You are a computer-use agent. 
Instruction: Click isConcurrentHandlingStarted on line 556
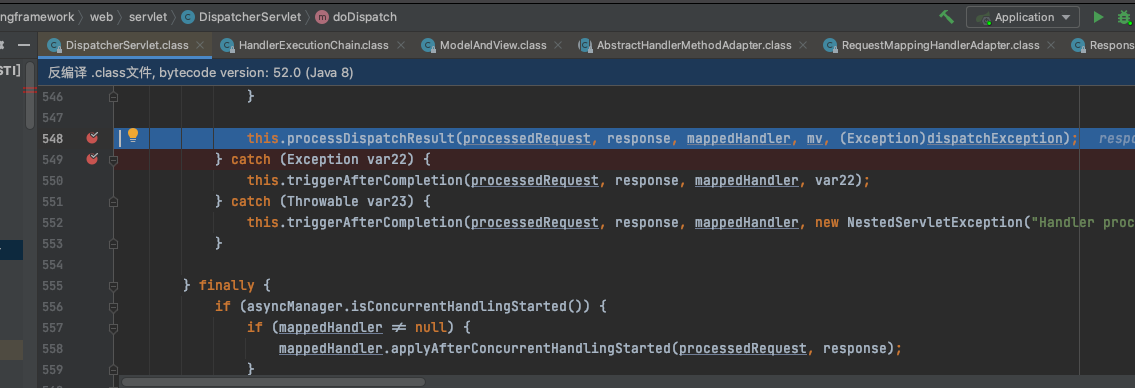click(460, 306)
